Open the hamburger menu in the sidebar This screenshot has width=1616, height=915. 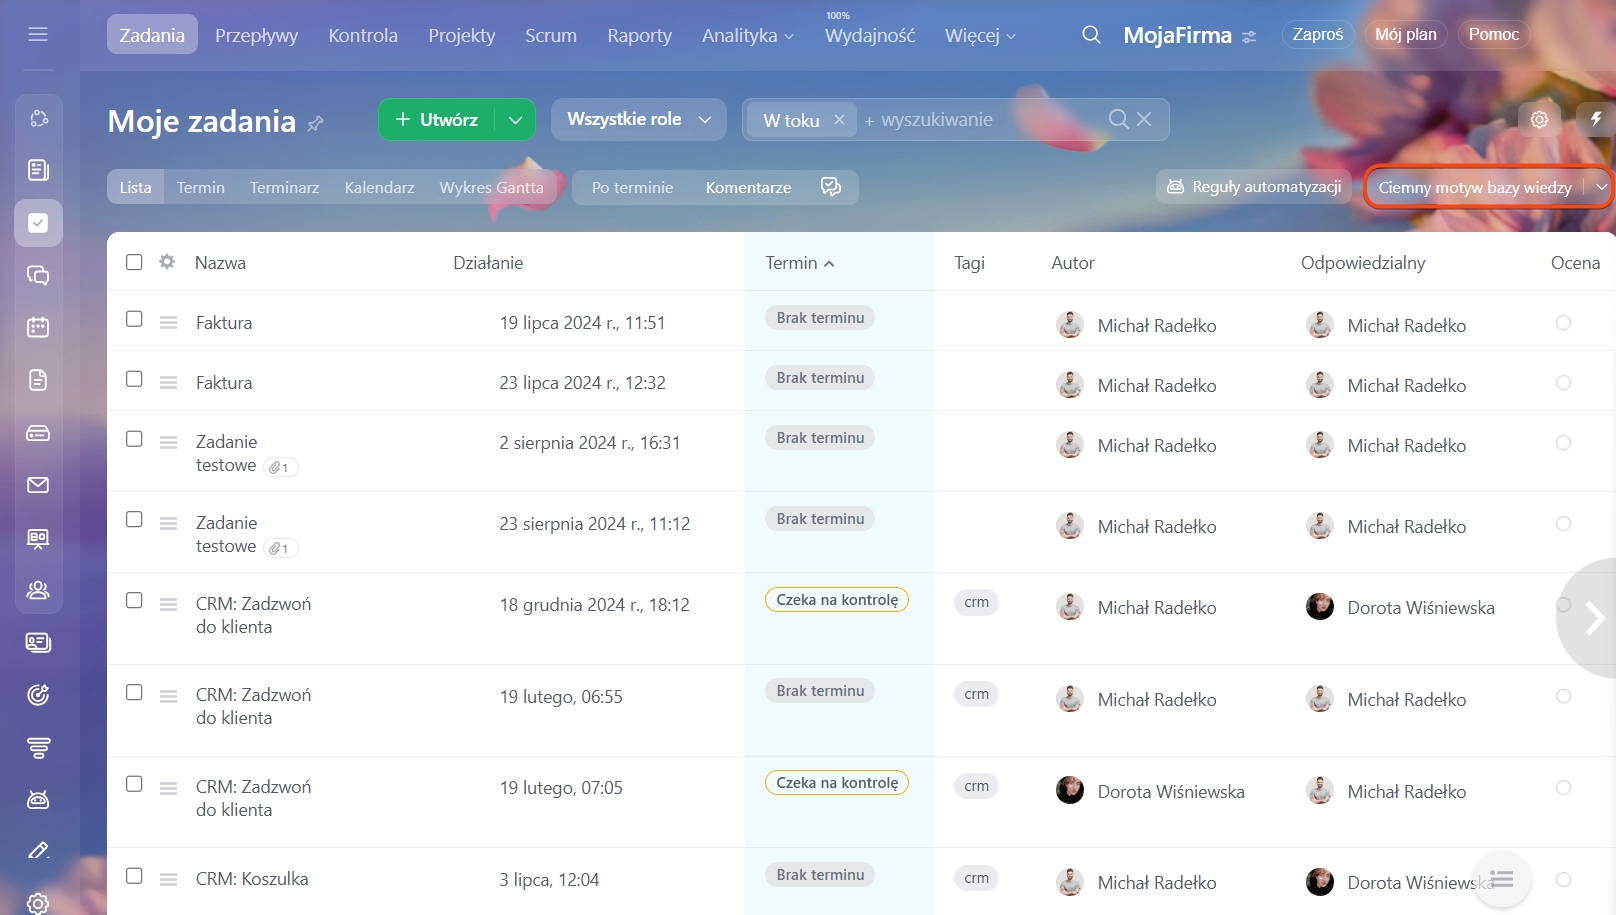point(38,35)
